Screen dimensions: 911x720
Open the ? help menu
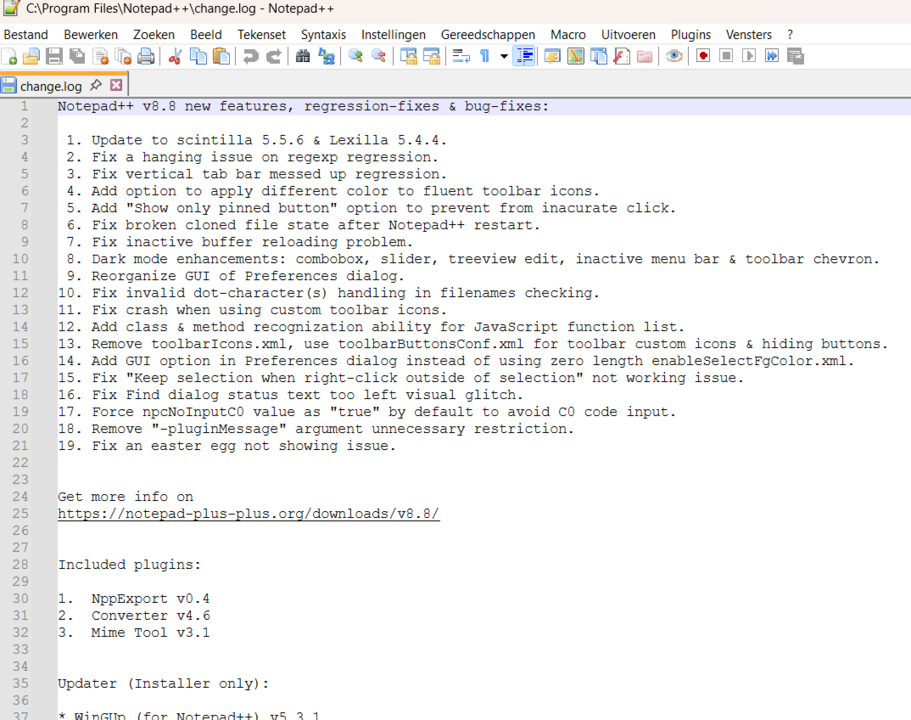pos(790,35)
